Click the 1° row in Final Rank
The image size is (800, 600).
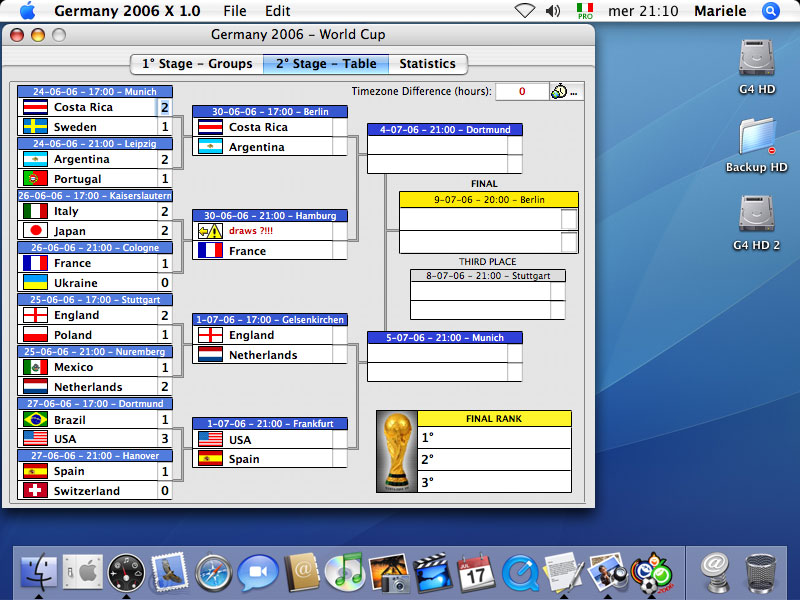coord(494,437)
